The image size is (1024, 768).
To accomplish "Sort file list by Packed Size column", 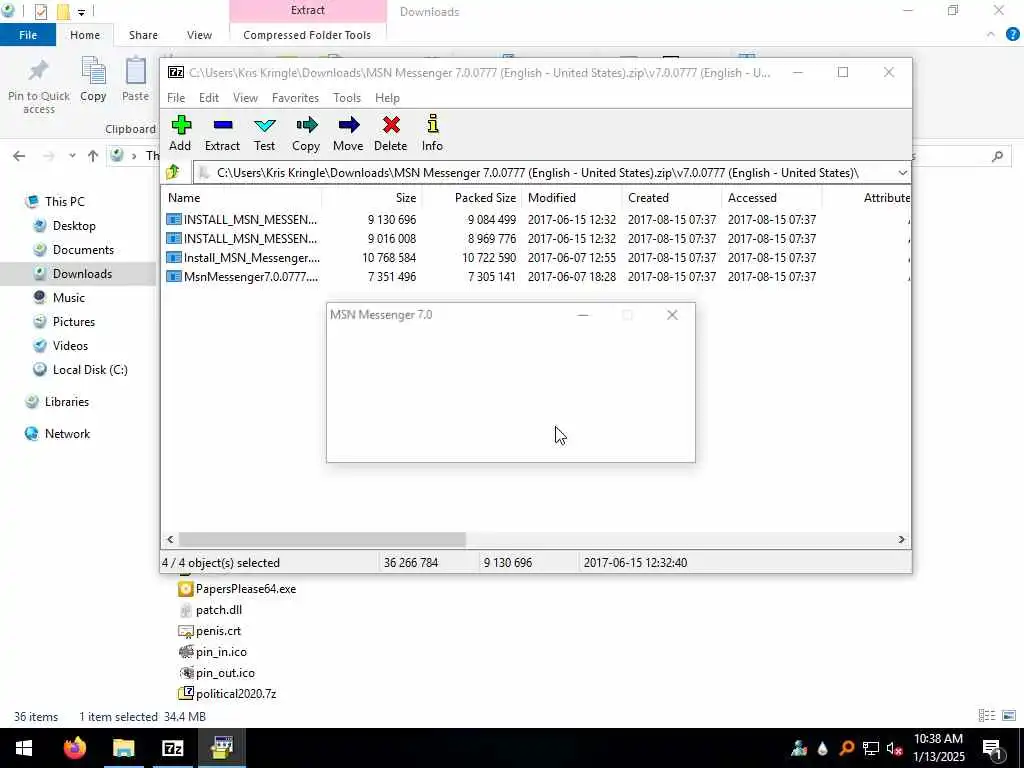I will coord(472,198).
